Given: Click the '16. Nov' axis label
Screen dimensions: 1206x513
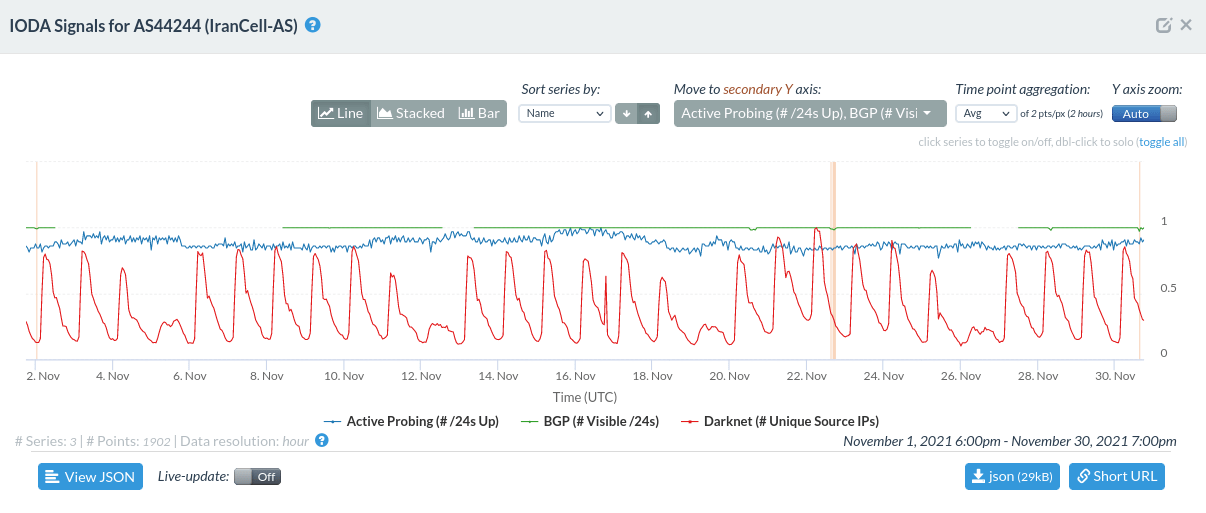Looking at the screenshot, I should point(575,376).
